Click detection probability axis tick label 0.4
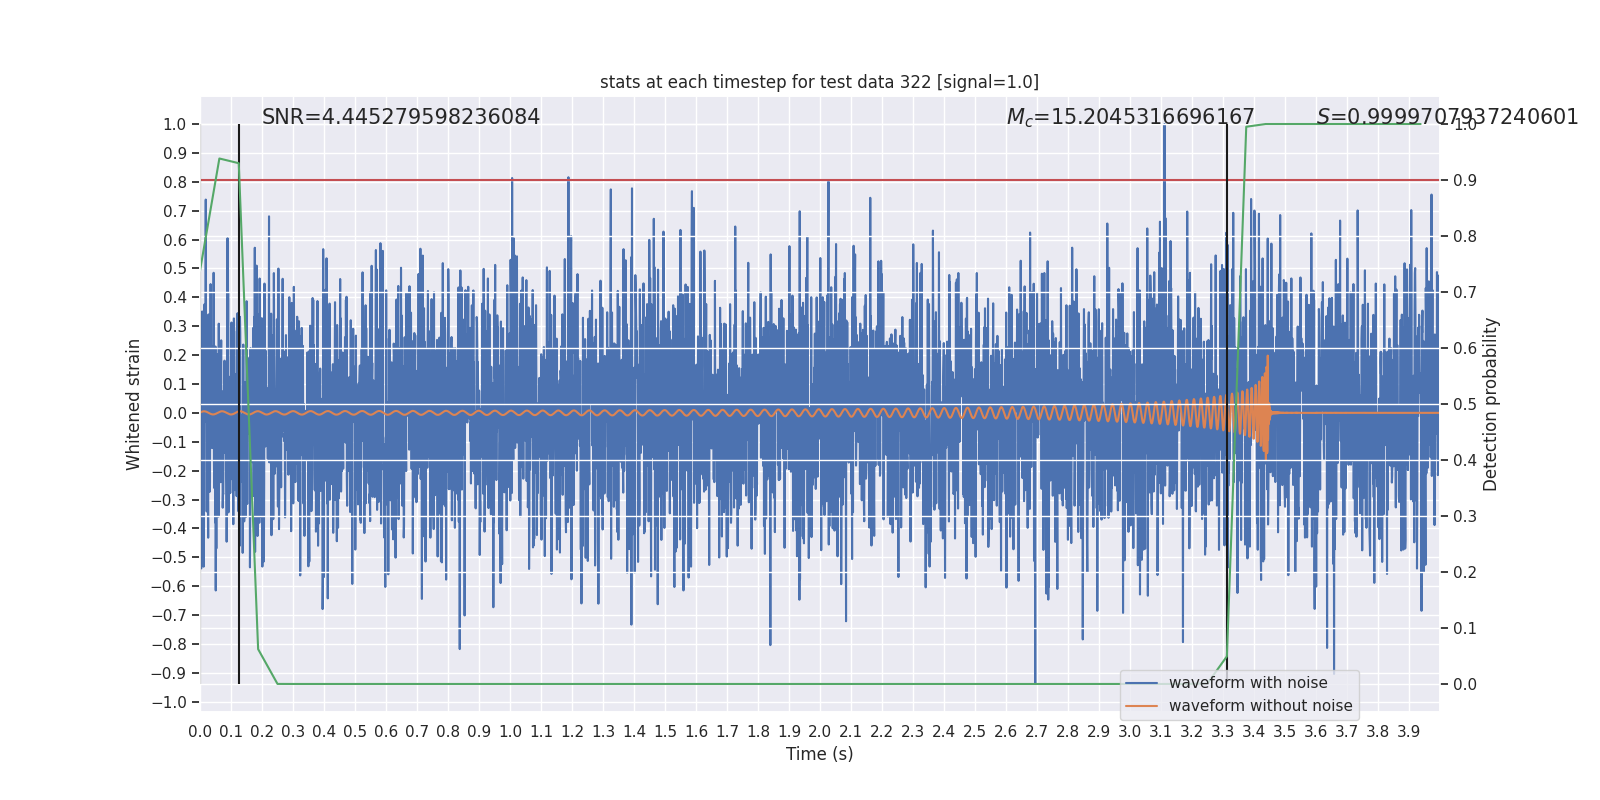 (1465, 460)
